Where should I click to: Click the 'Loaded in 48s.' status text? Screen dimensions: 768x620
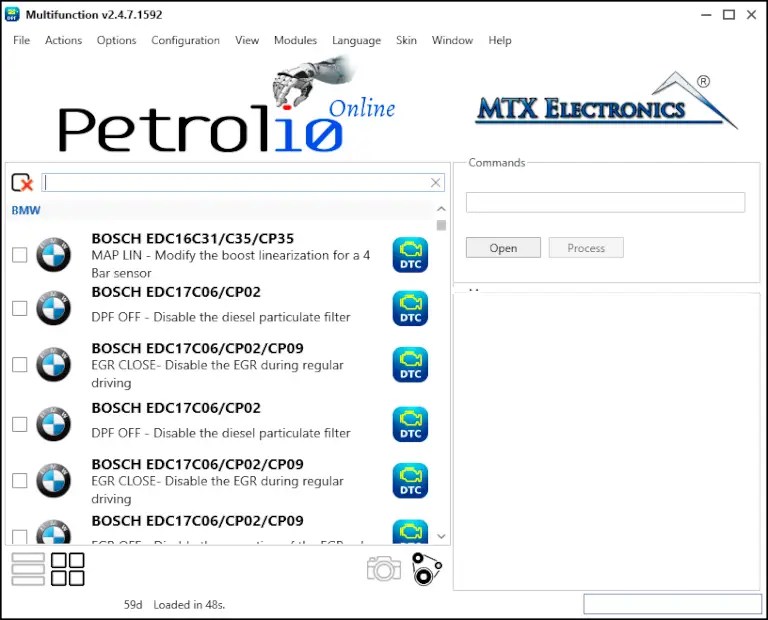click(189, 605)
